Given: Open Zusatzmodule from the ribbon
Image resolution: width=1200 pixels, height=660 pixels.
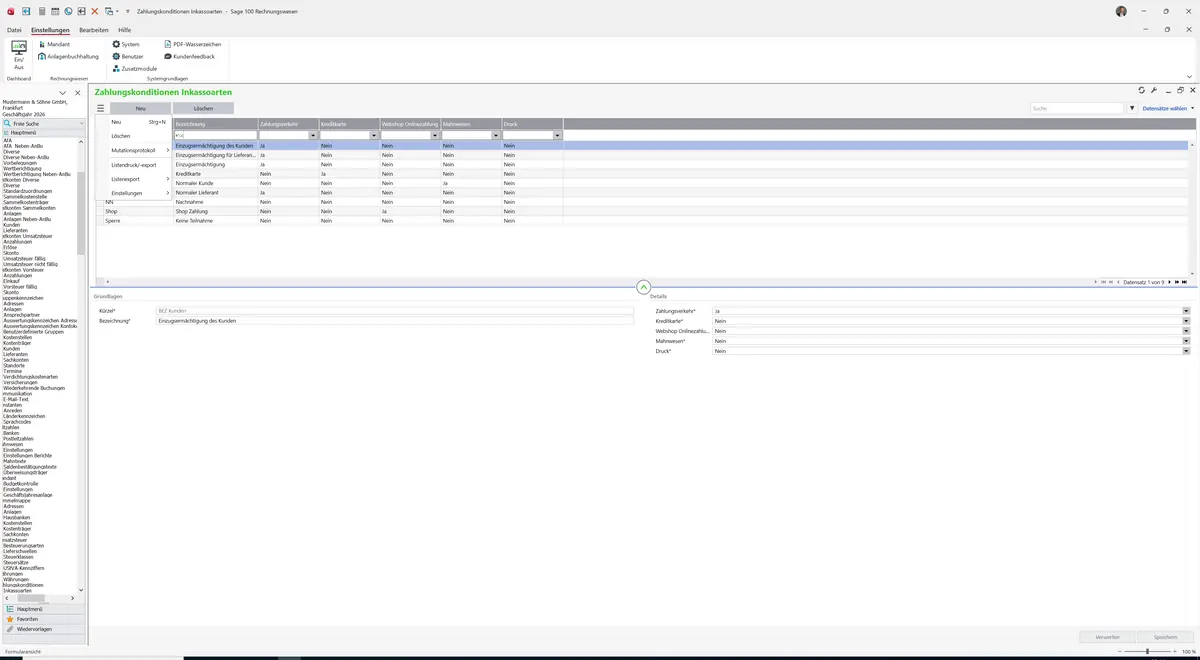Looking at the screenshot, I should [135, 68].
